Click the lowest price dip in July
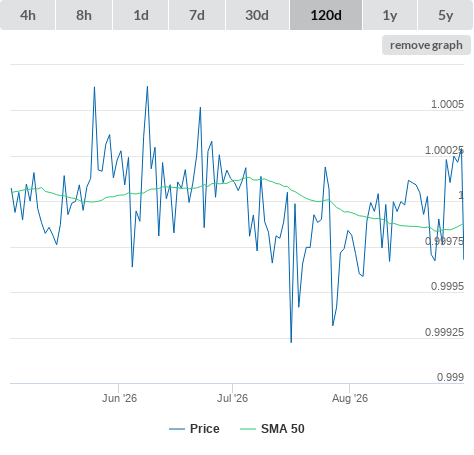This screenshot has height=455, width=474. click(x=291, y=342)
